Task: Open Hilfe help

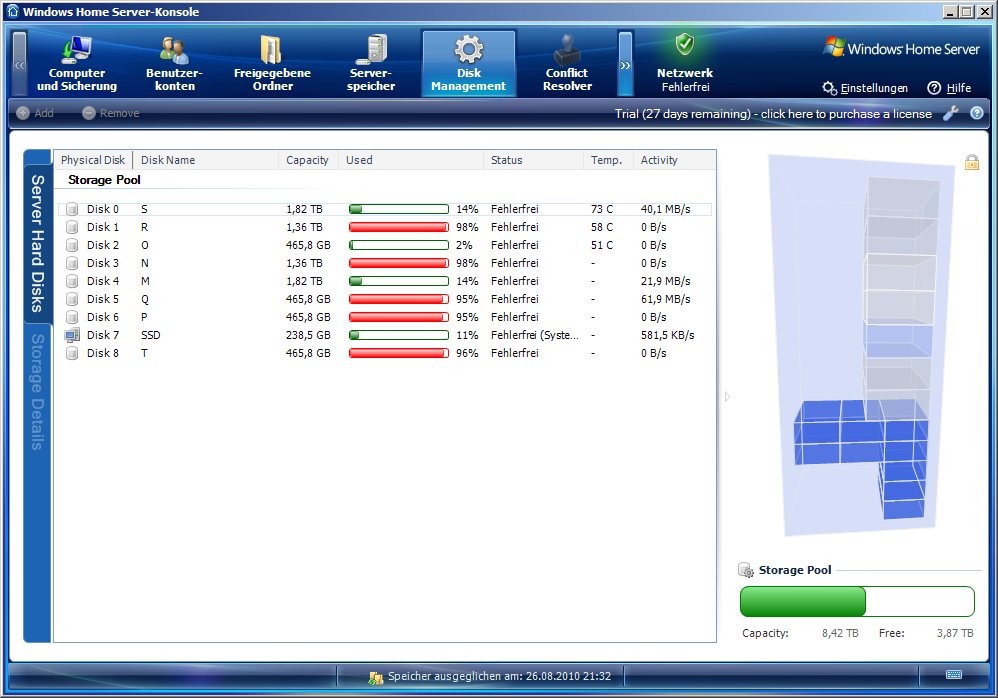Action: point(949,88)
